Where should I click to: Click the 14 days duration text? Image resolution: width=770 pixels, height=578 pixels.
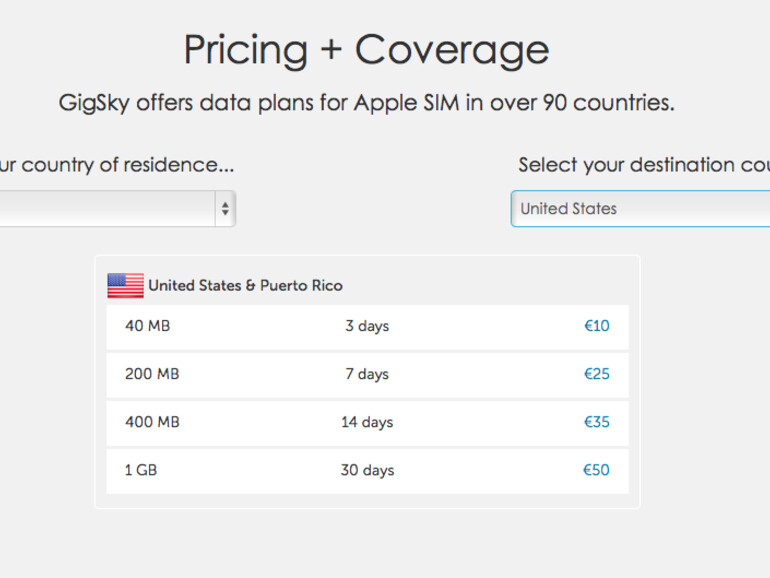point(367,422)
